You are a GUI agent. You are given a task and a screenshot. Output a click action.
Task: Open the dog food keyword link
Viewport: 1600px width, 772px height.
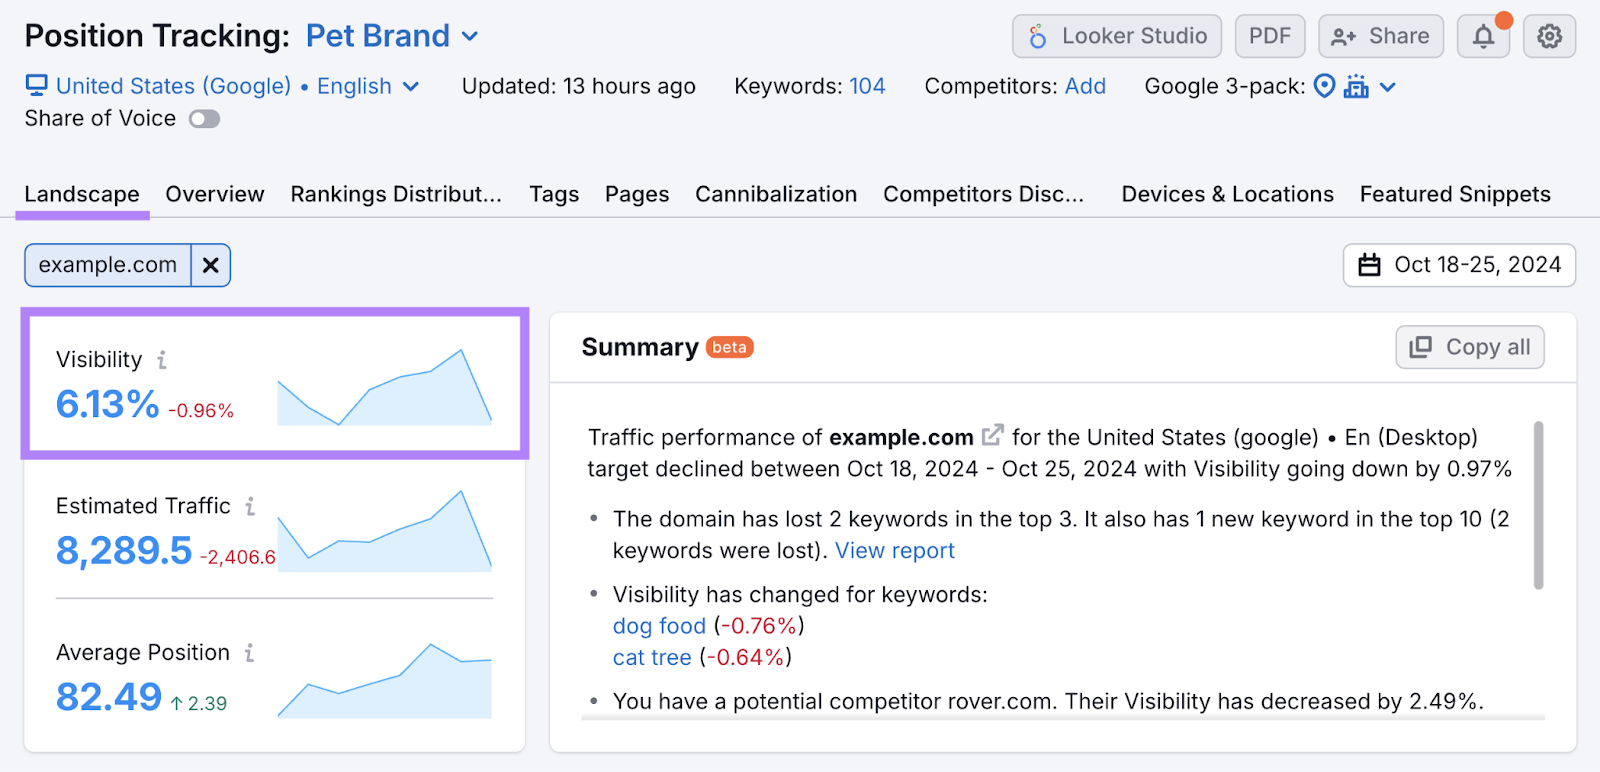(658, 625)
